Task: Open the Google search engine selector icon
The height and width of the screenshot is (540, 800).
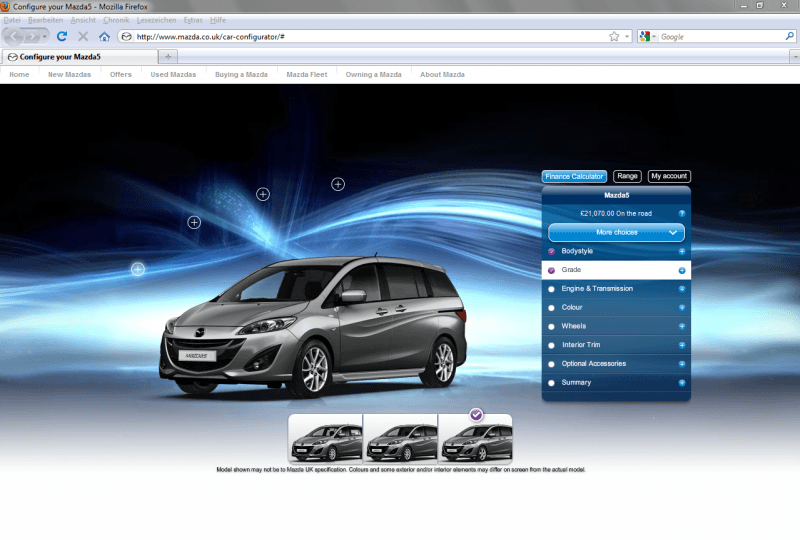Action: pos(645,37)
